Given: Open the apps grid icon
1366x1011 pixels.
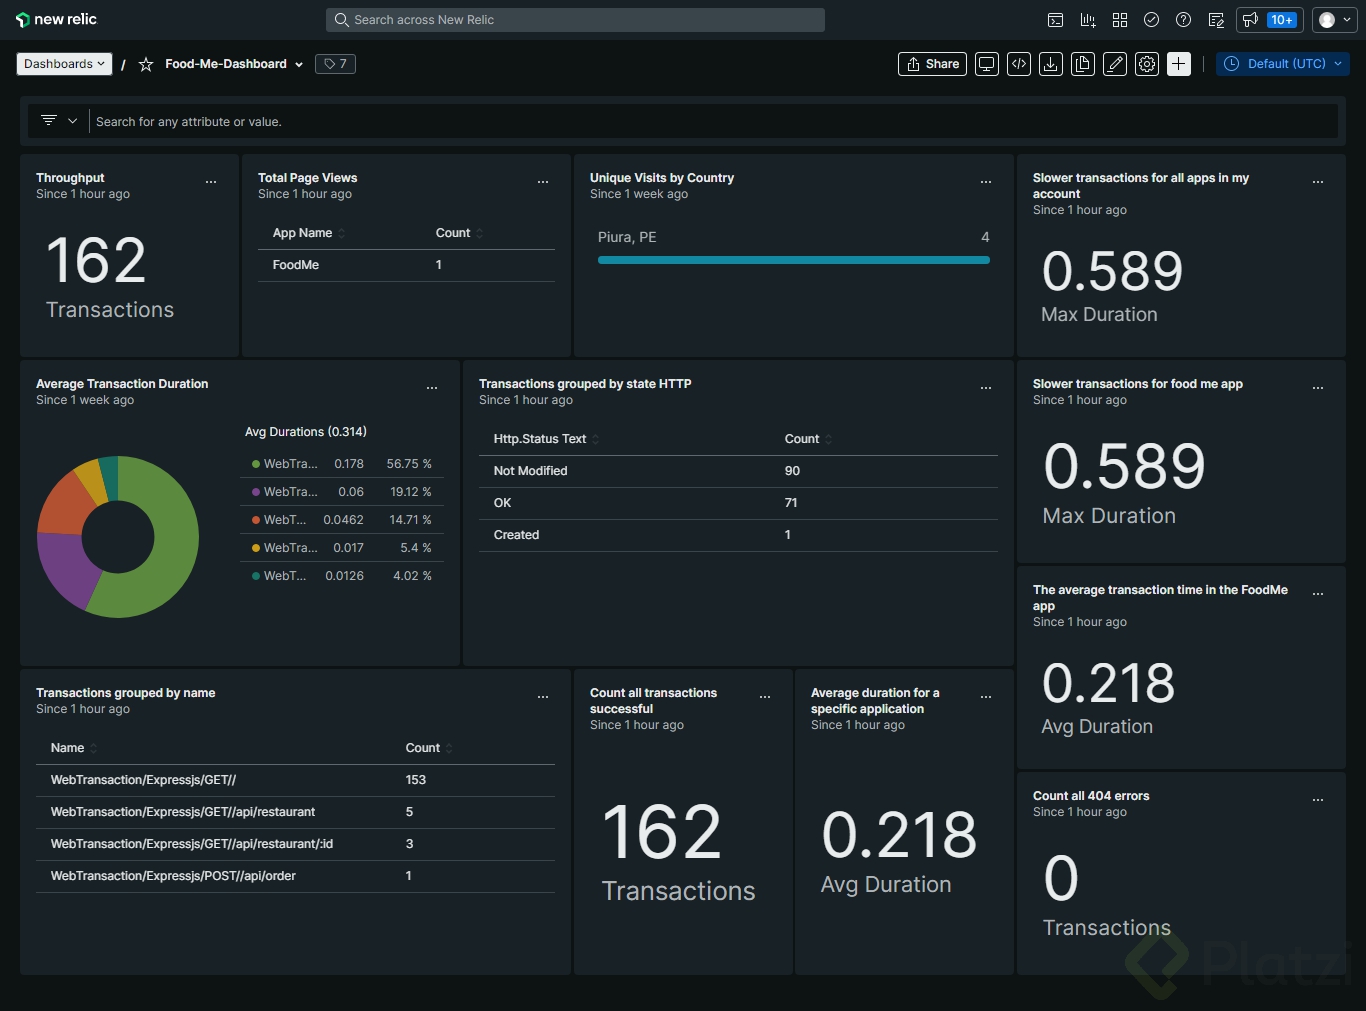Looking at the screenshot, I should tap(1120, 20).
